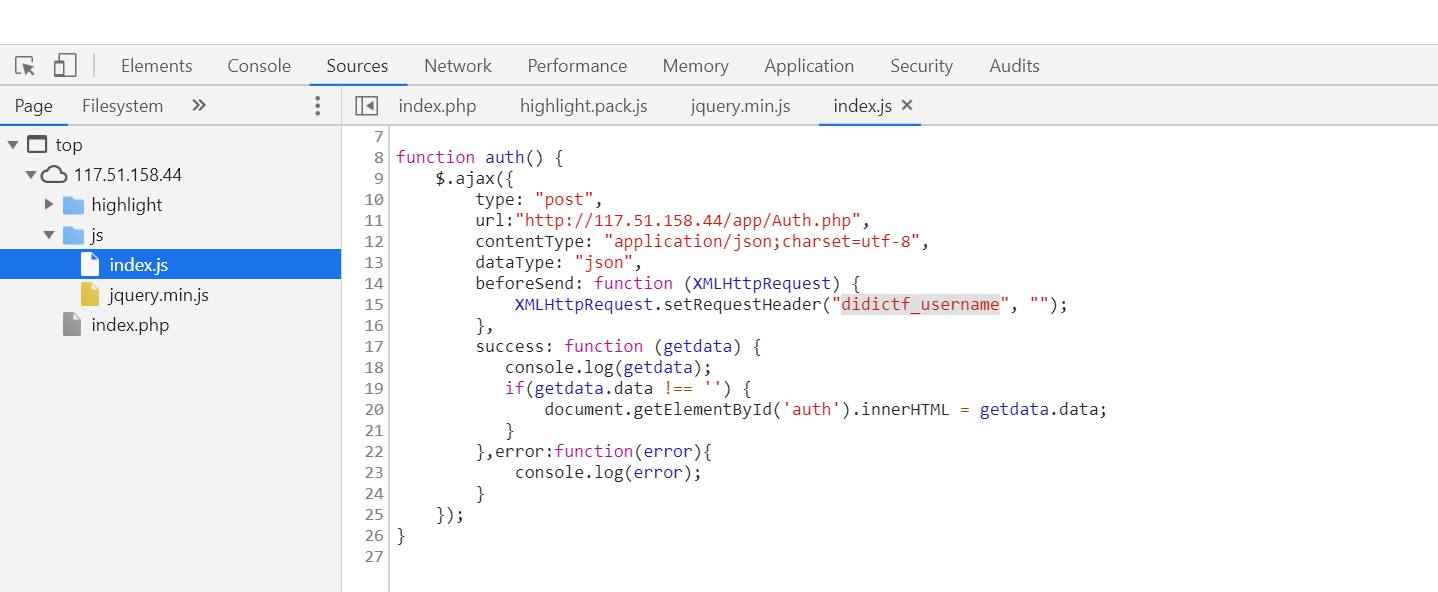Toggle the device toolbar icon
This screenshot has height=592, width=1438.
[x=65, y=66]
